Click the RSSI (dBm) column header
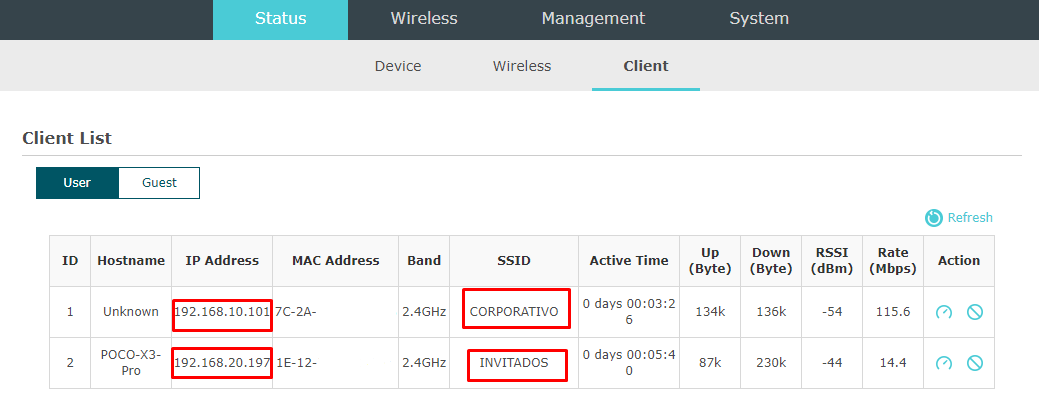Viewport: 1039px width, 399px height. 832,261
